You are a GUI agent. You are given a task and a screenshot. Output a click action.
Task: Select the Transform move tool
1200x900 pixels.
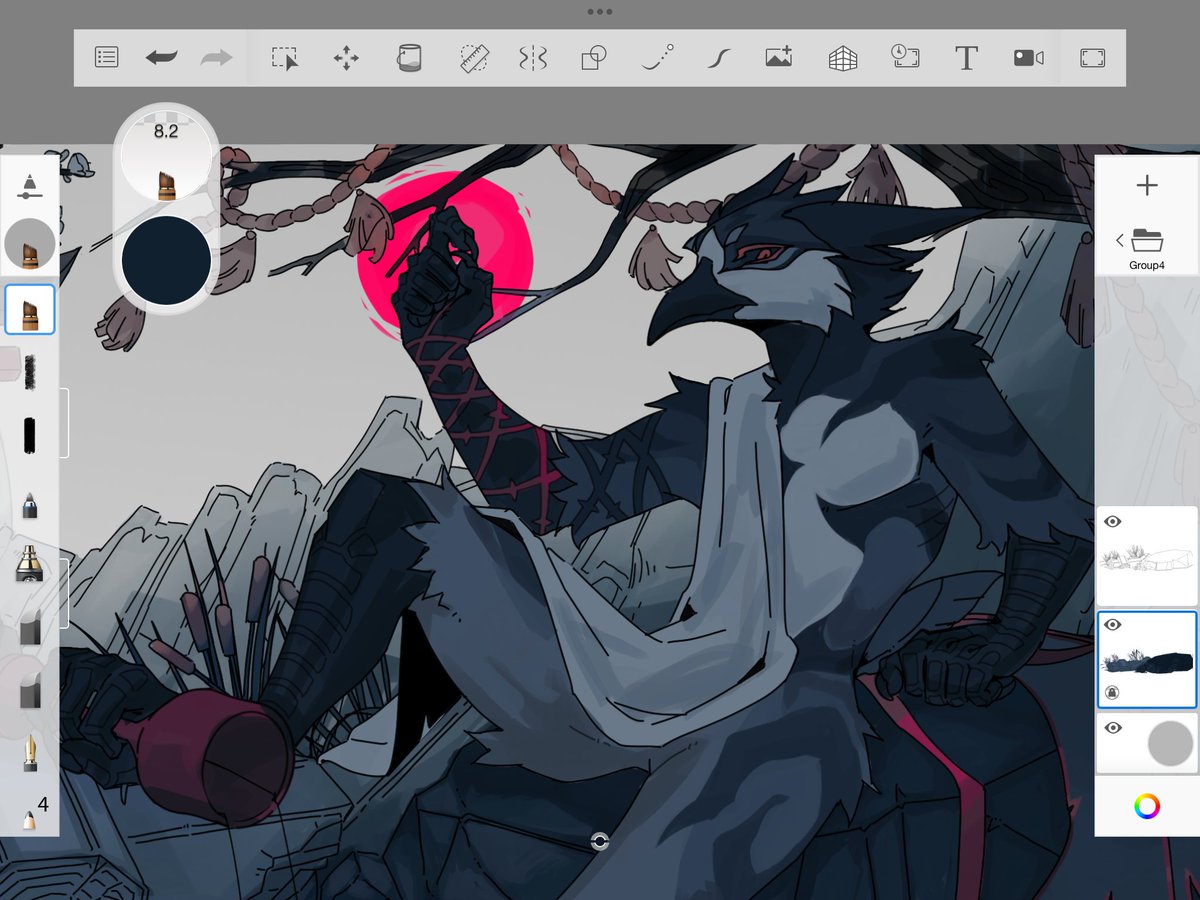click(x=346, y=58)
